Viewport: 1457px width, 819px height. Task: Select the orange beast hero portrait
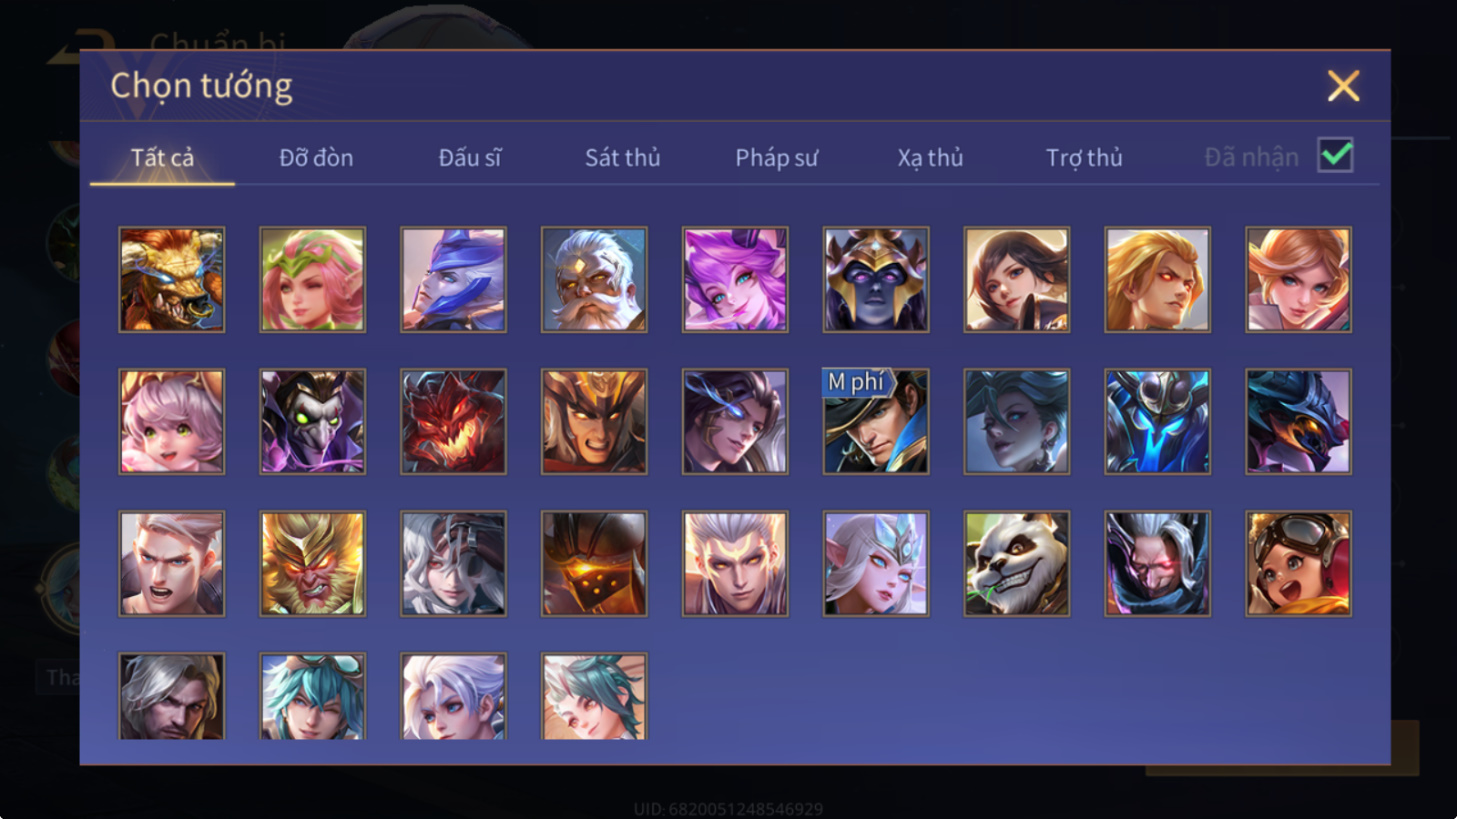tap(171, 279)
